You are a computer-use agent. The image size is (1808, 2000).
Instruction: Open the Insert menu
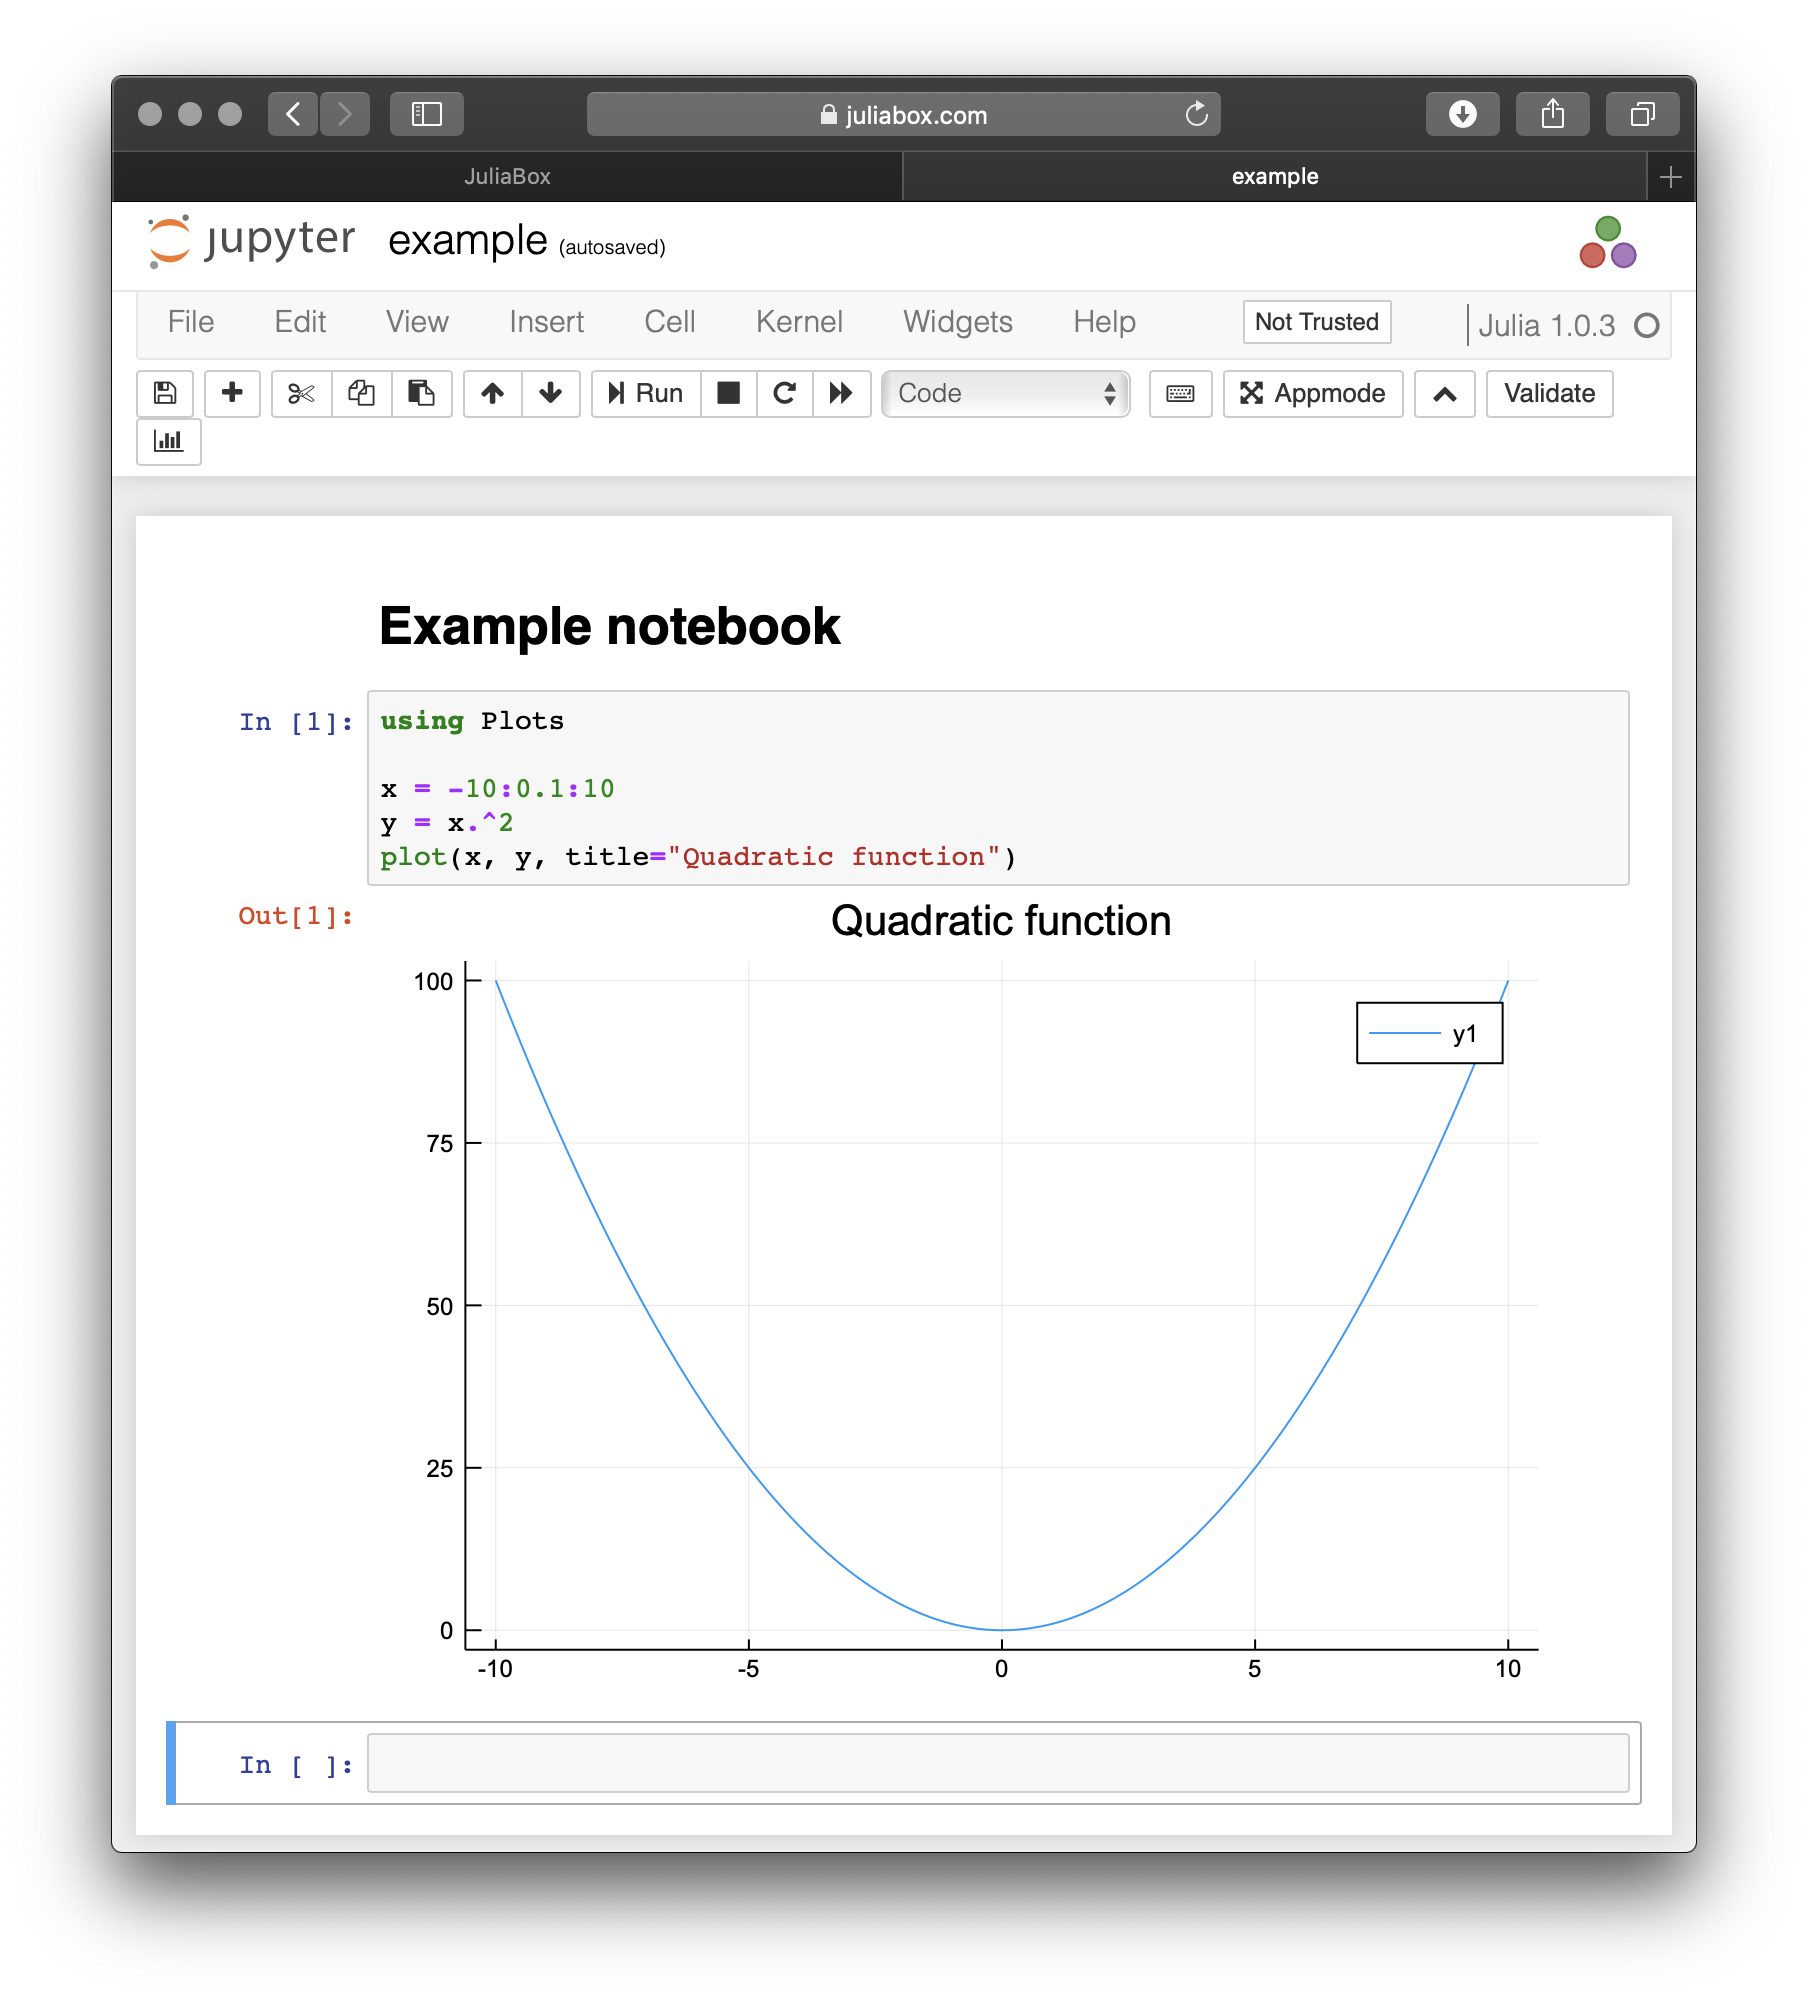[546, 322]
